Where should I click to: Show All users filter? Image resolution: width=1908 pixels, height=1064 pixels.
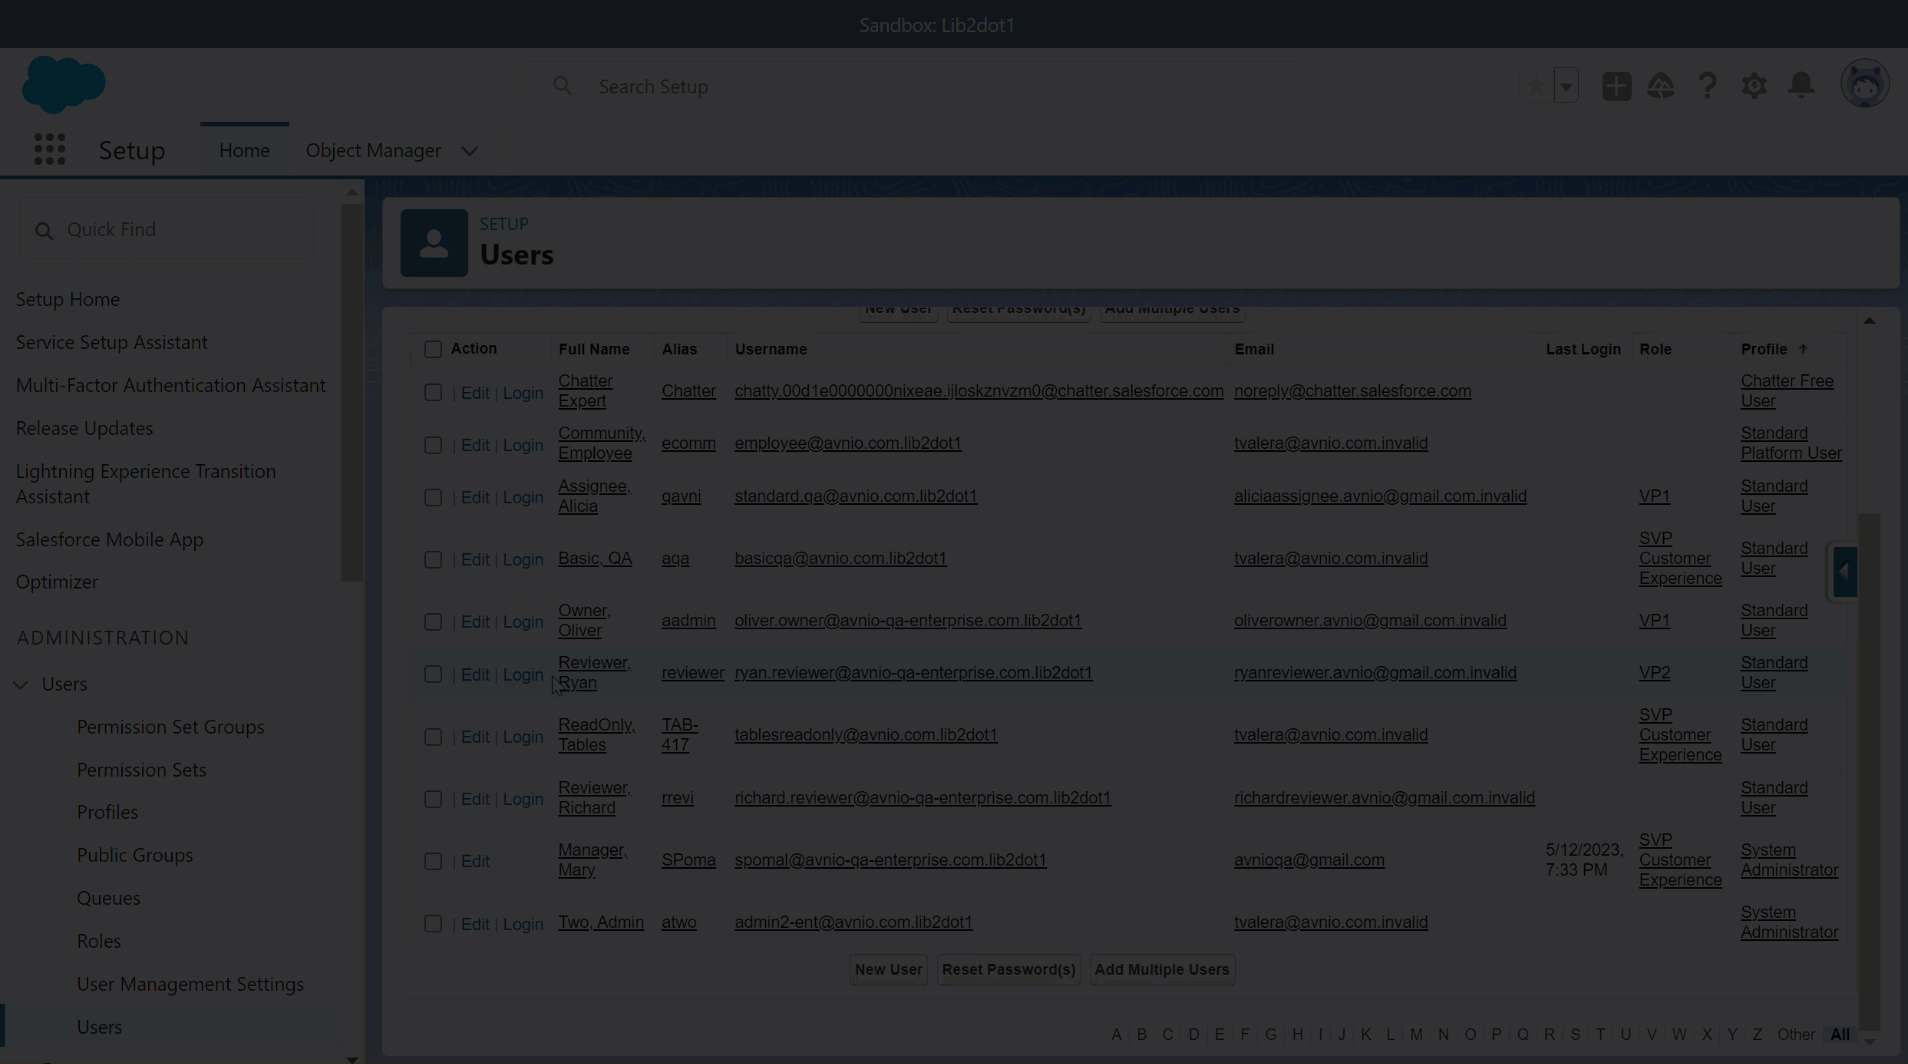1840,1035
